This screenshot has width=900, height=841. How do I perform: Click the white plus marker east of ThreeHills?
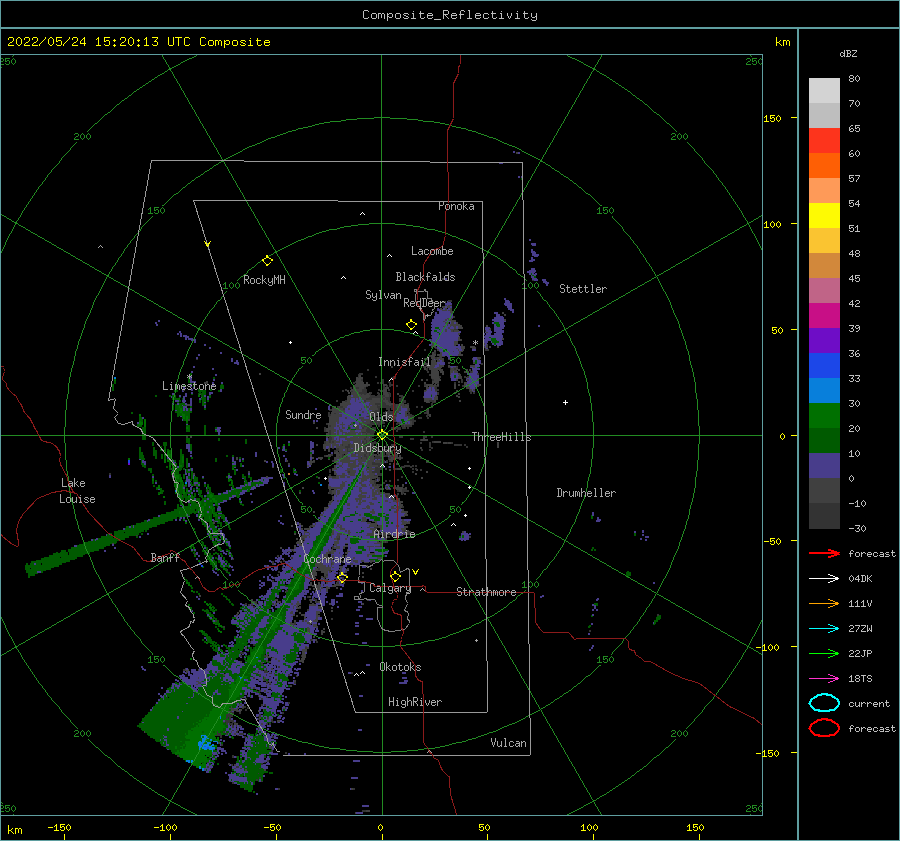[565, 402]
